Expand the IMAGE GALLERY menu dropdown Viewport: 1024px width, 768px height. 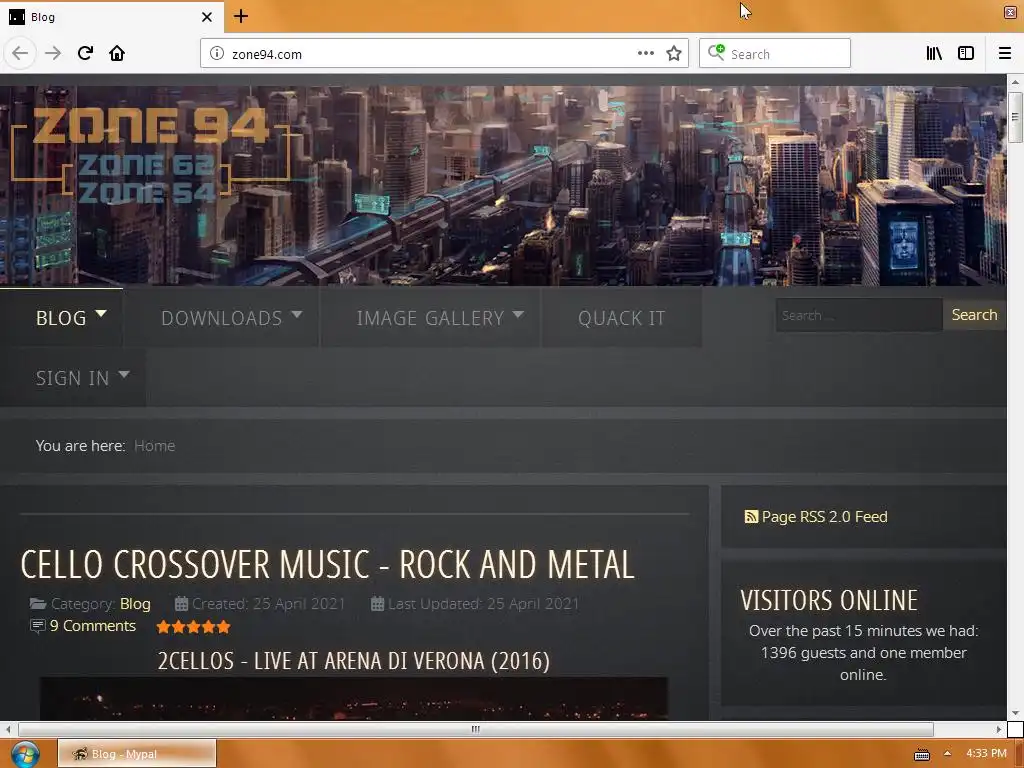click(x=518, y=314)
